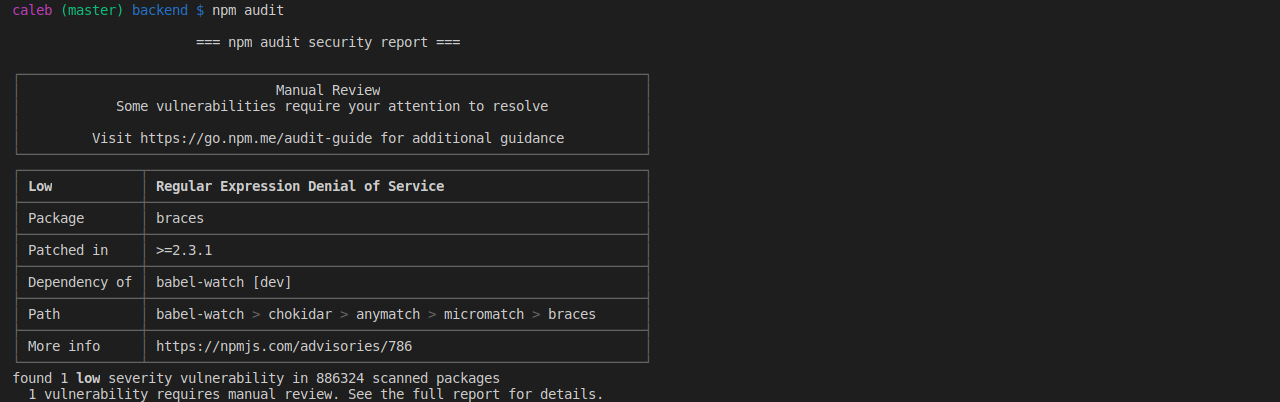
Task: Click the 'Manual Review' box title
Action: [x=328, y=90]
